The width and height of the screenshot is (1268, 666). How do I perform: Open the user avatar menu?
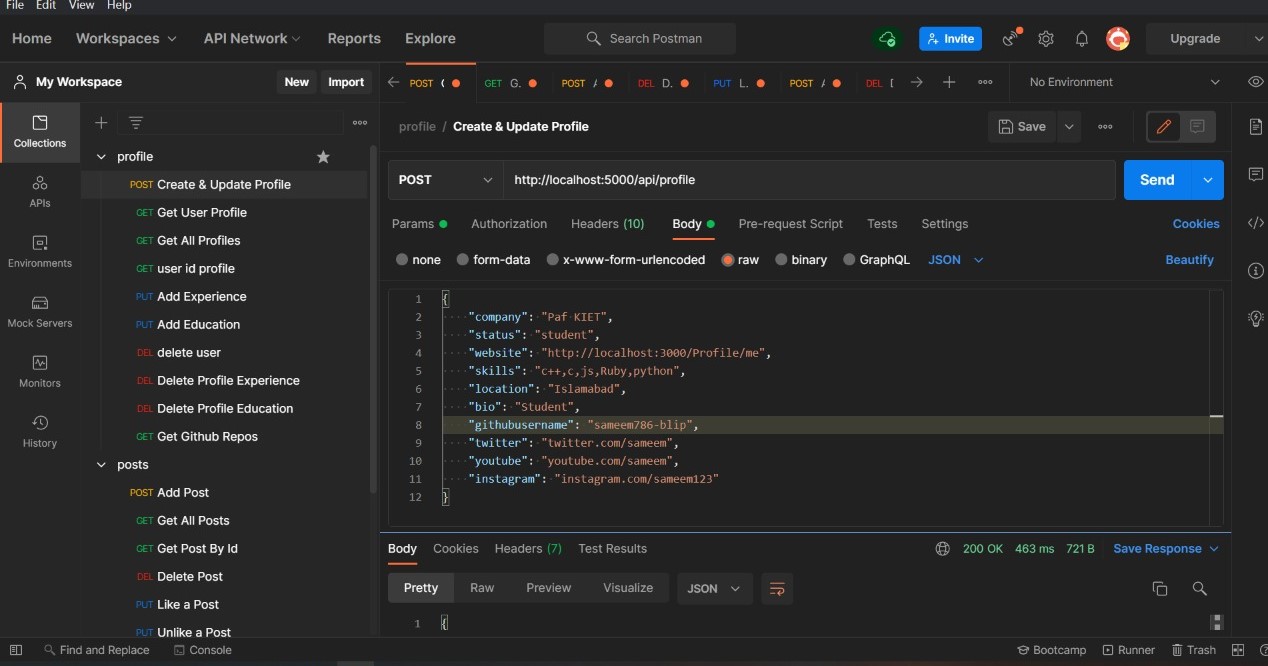[x=1118, y=39]
